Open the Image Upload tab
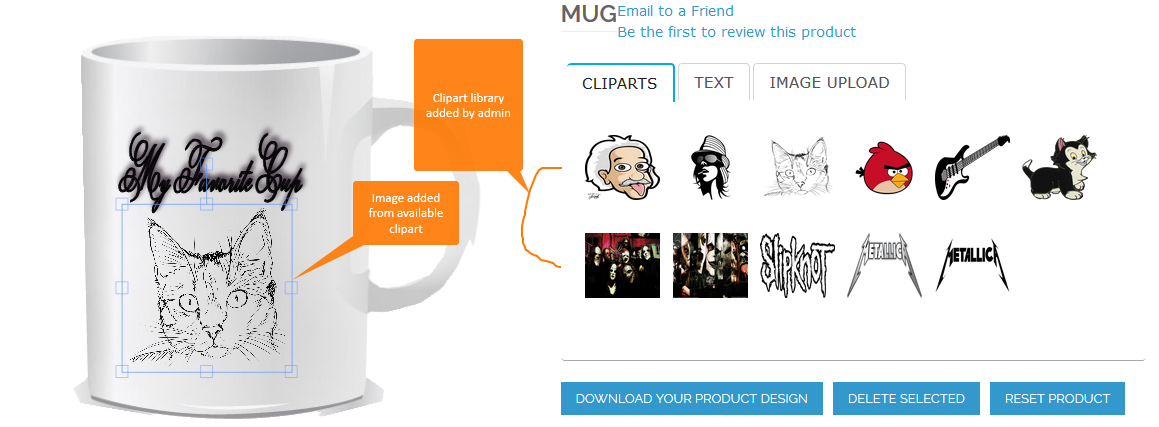 [829, 82]
